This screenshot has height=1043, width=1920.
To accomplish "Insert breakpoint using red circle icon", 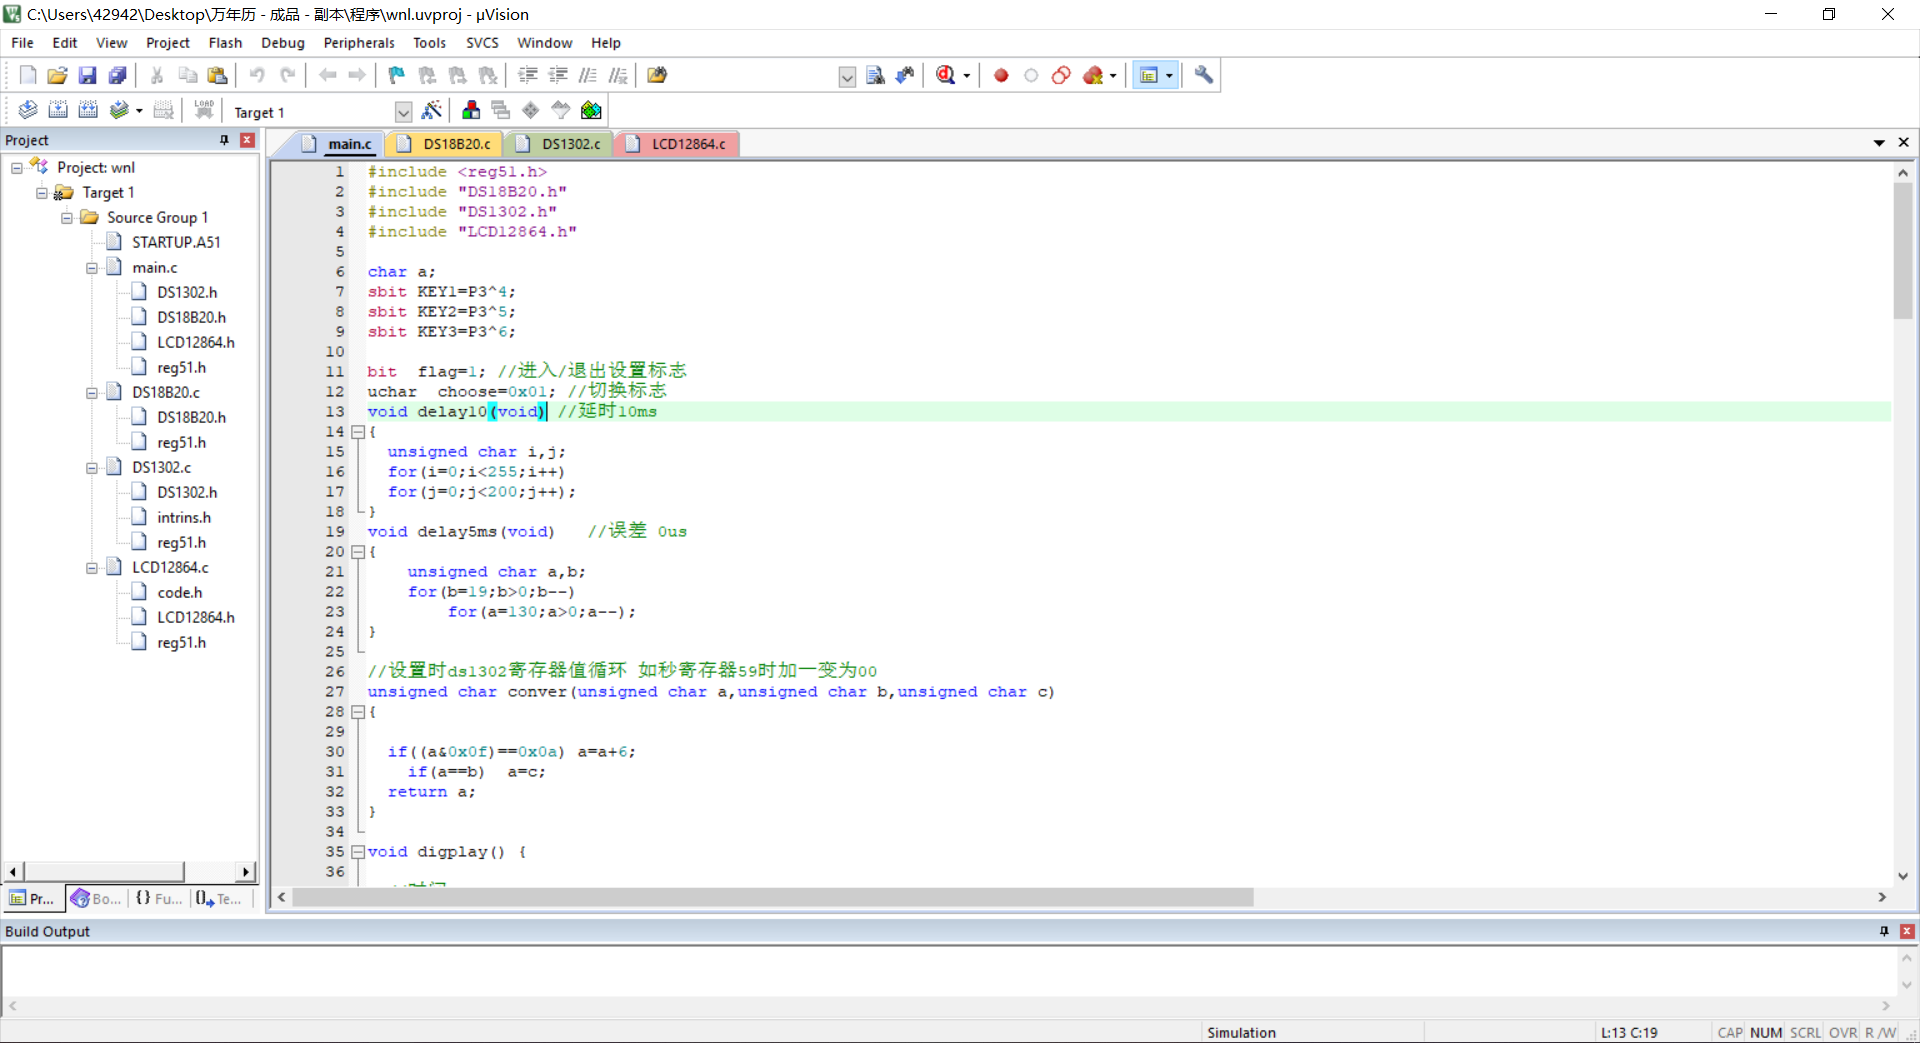I will (1000, 75).
